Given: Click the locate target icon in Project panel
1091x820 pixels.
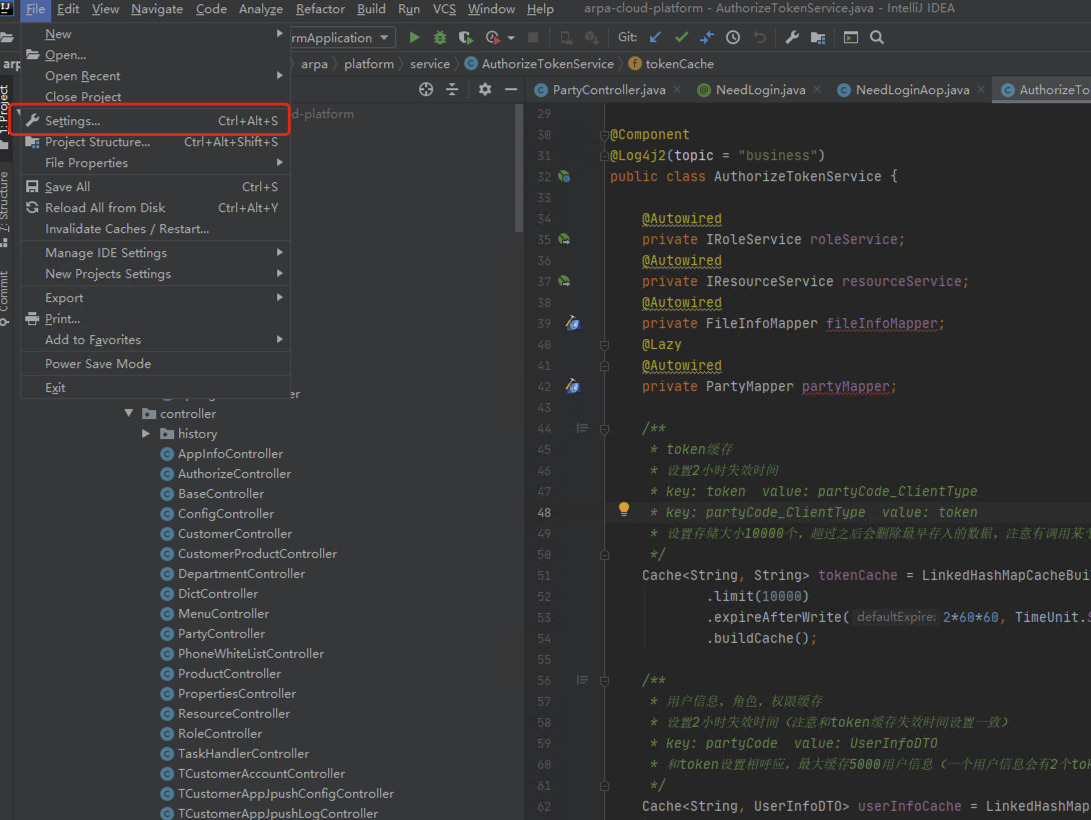Looking at the screenshot, I should (x=426, y=89).
